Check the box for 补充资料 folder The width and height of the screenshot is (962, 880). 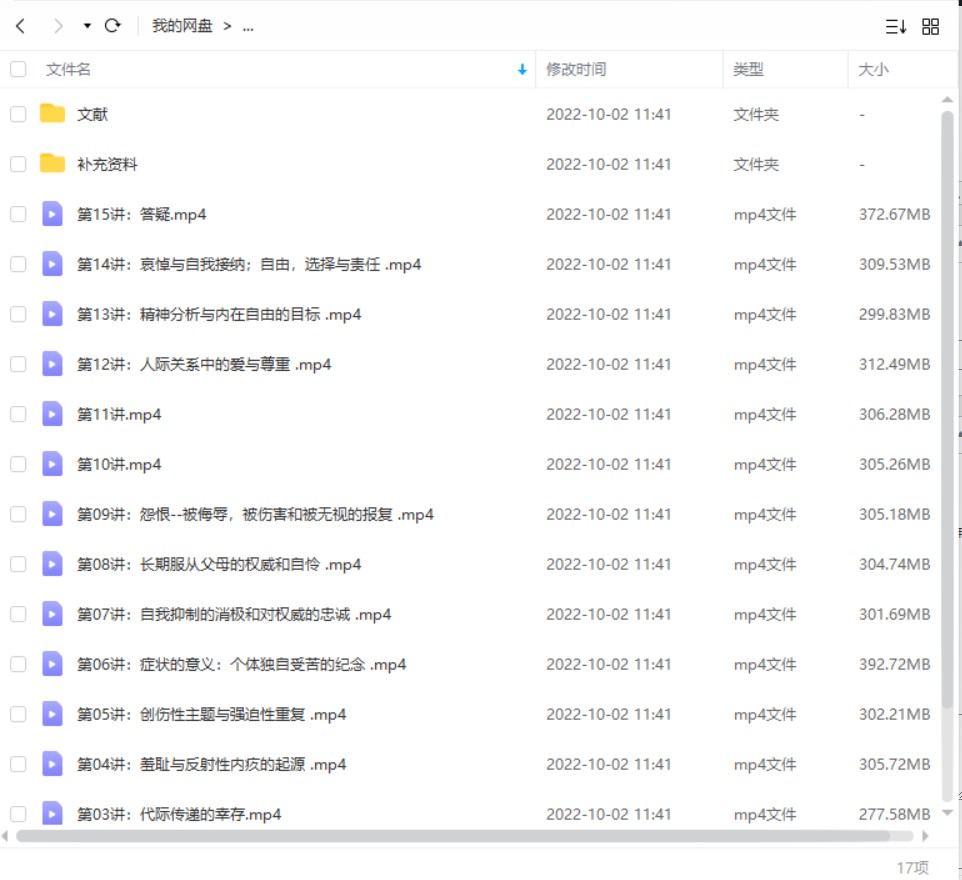coord(18,164)
